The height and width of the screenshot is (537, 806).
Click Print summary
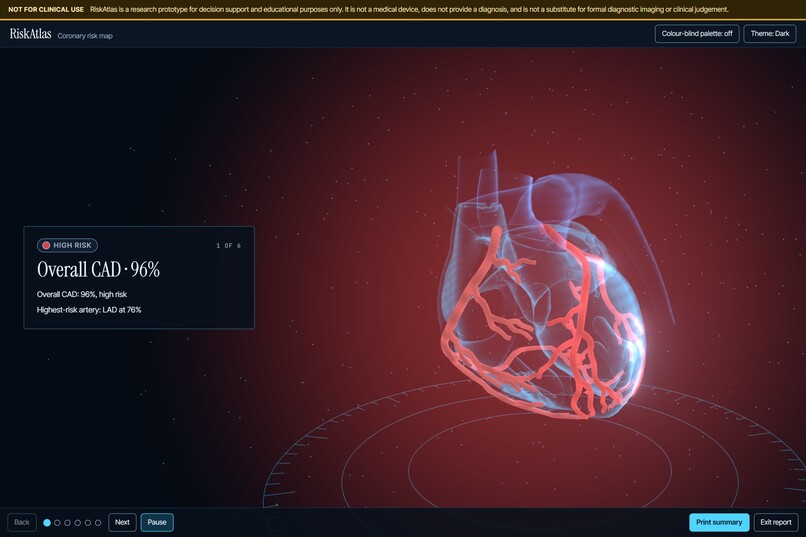(x=719, y=522)
